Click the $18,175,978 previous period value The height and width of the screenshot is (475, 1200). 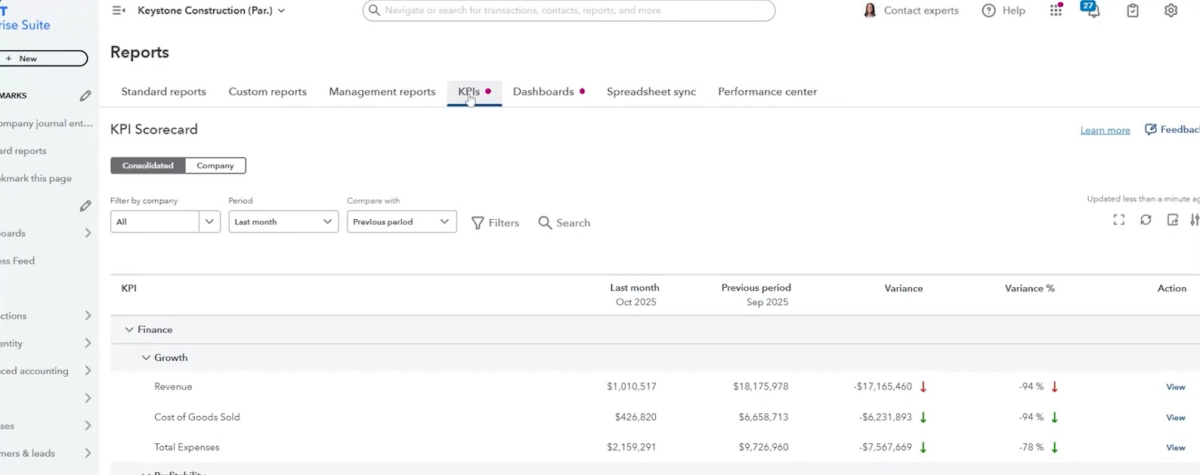(x=760, y=387)
